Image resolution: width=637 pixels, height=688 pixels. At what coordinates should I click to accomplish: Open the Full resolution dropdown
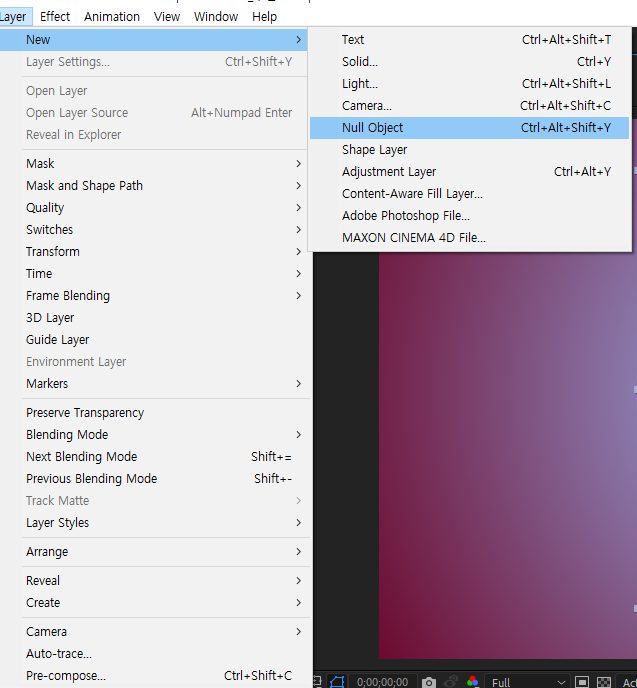[x=528, y=682]
